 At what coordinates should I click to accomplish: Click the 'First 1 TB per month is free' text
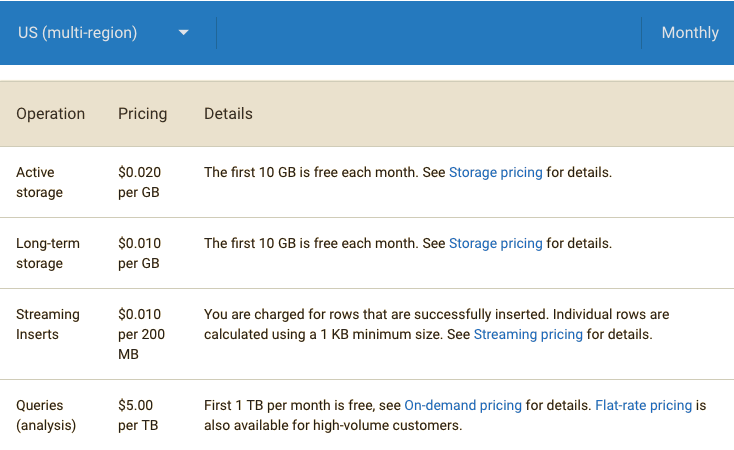pos(300,405)
